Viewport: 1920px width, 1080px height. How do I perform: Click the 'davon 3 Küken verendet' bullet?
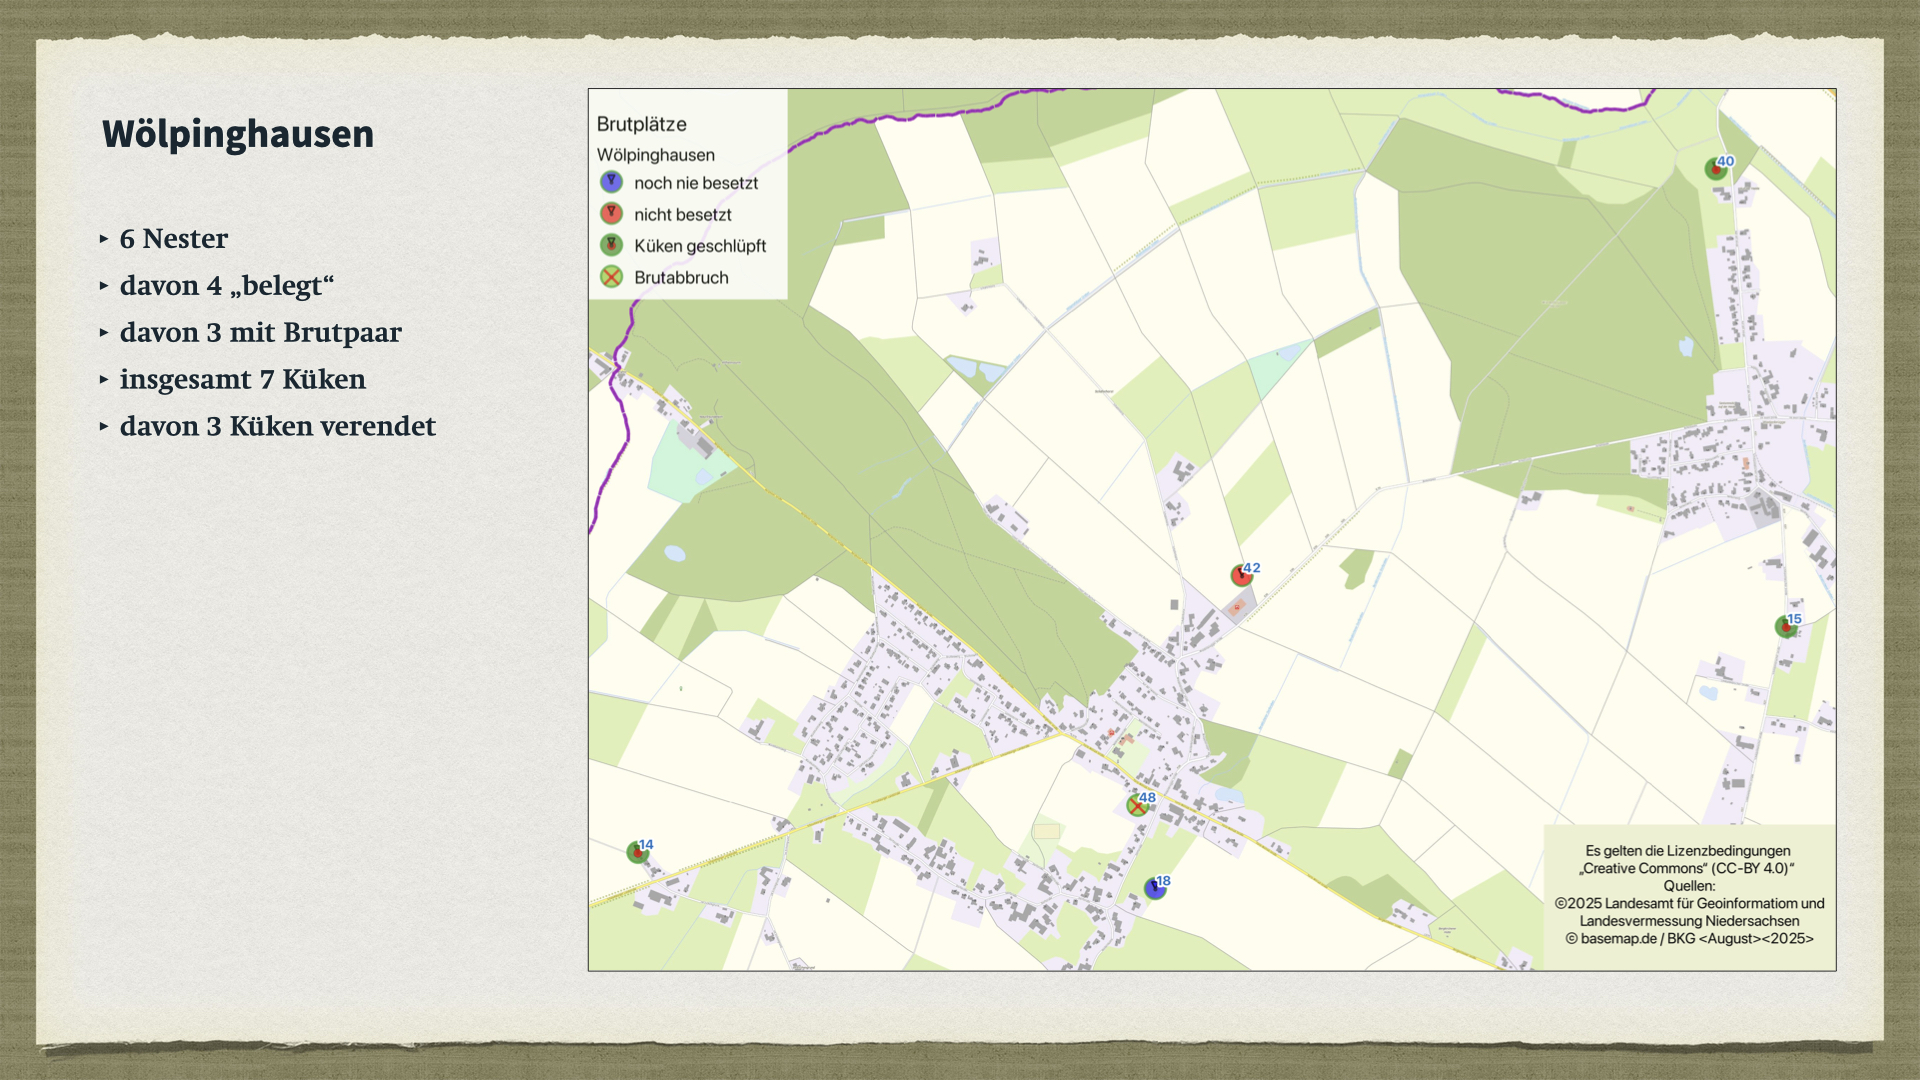[x=277, y=427]
